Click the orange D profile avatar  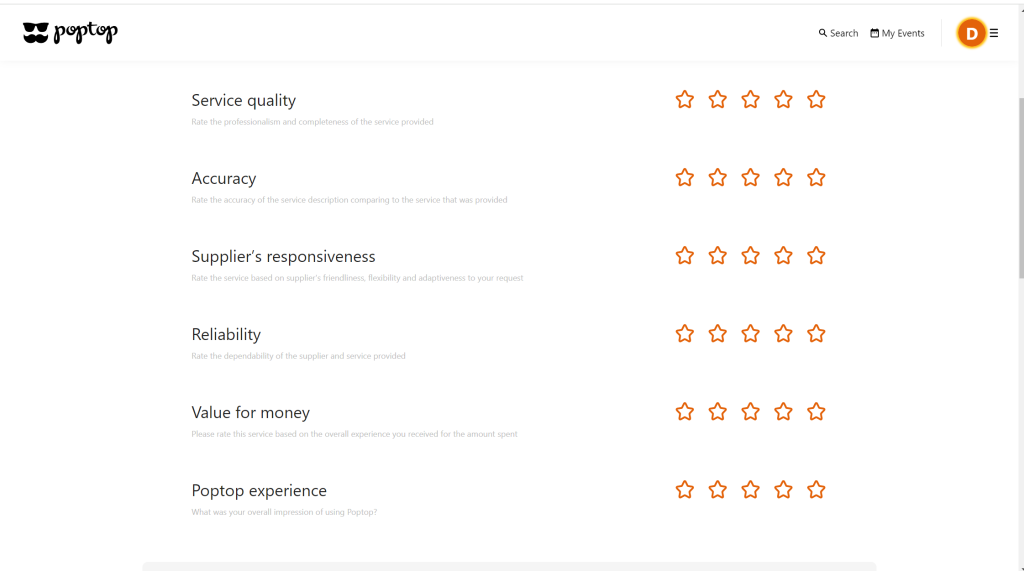pos(971,33)
